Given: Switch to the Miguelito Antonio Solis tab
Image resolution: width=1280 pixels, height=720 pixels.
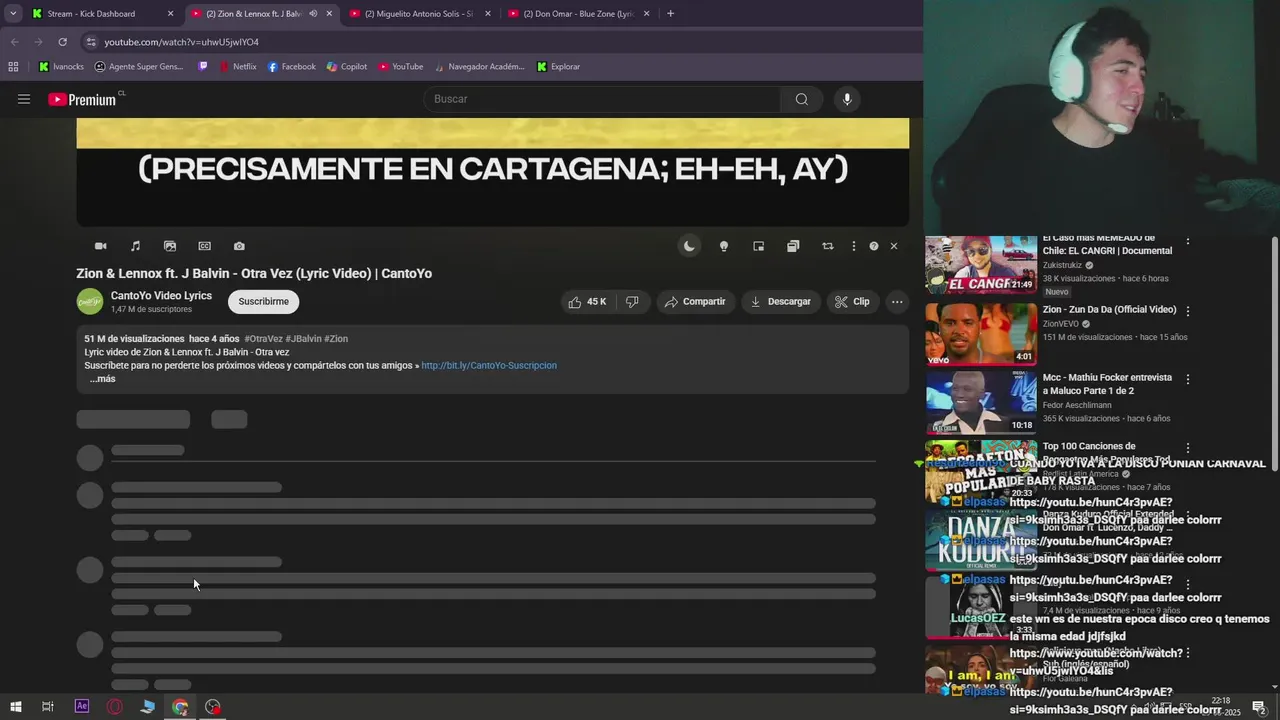Looking at the screenshot, I should pyautogui.click(x=418, y=14).
